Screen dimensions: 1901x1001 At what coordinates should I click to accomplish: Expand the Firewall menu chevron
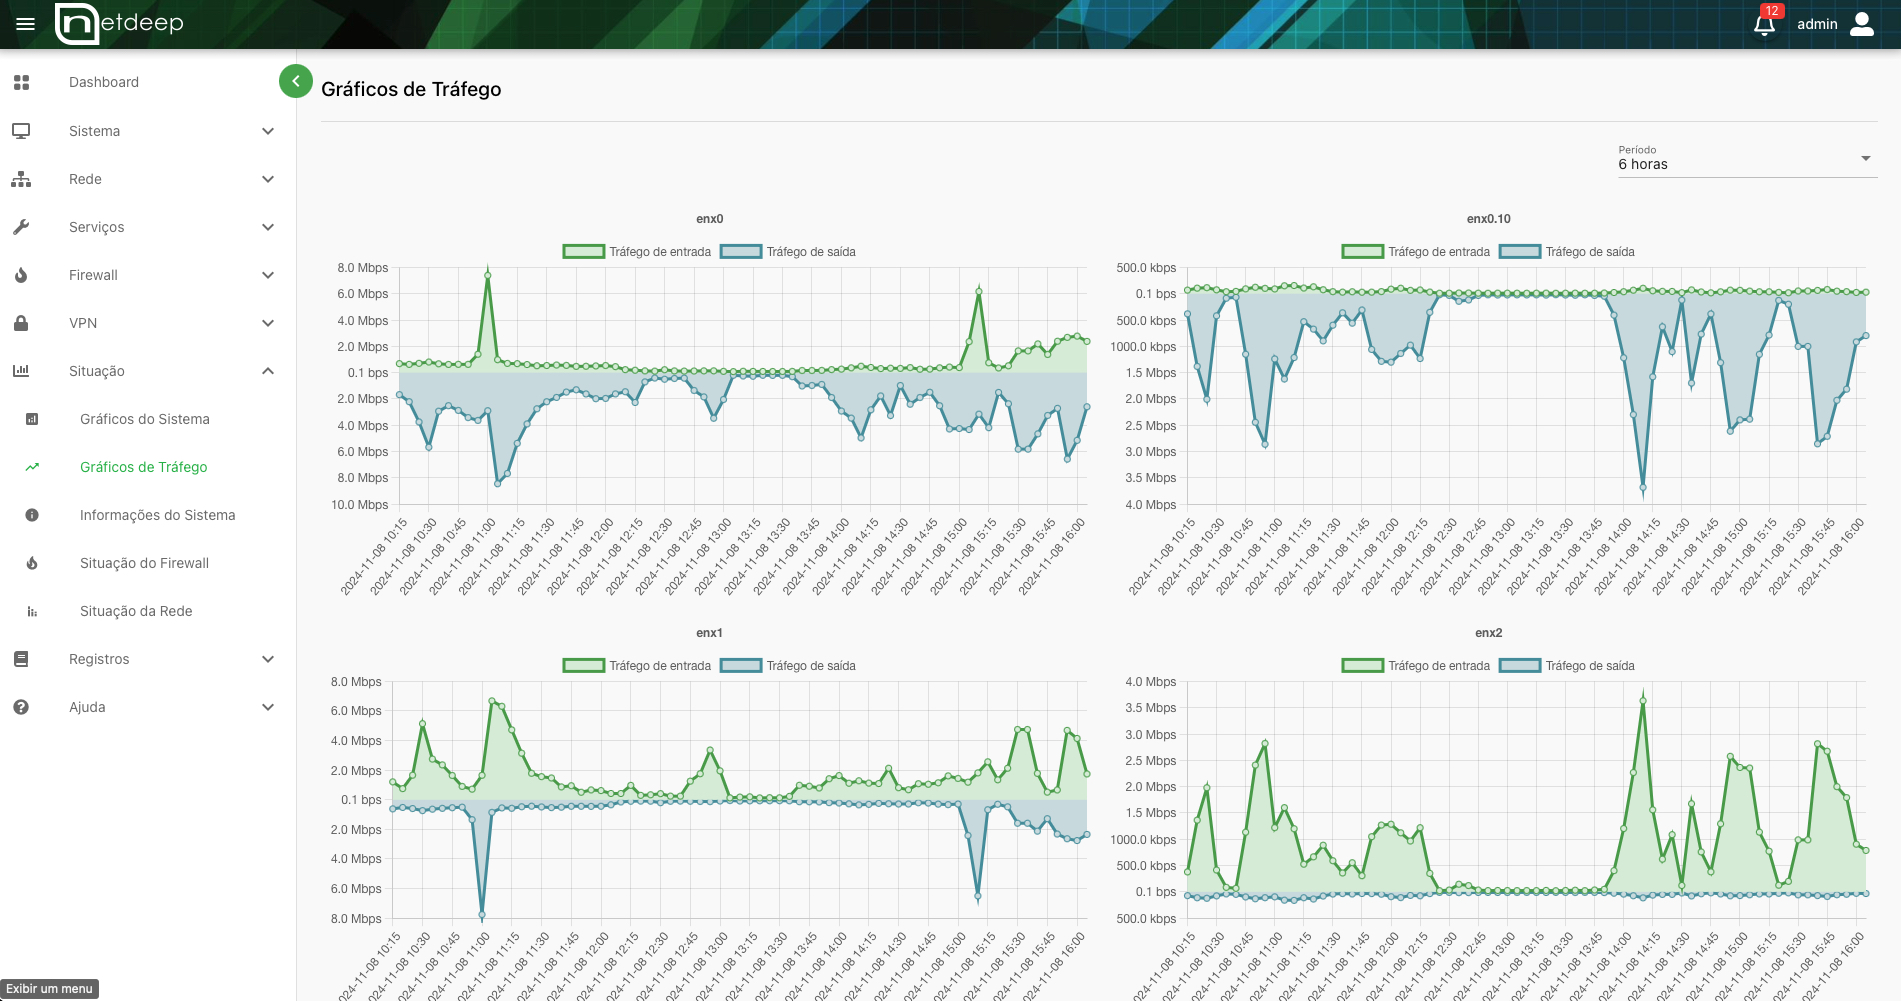268,275
